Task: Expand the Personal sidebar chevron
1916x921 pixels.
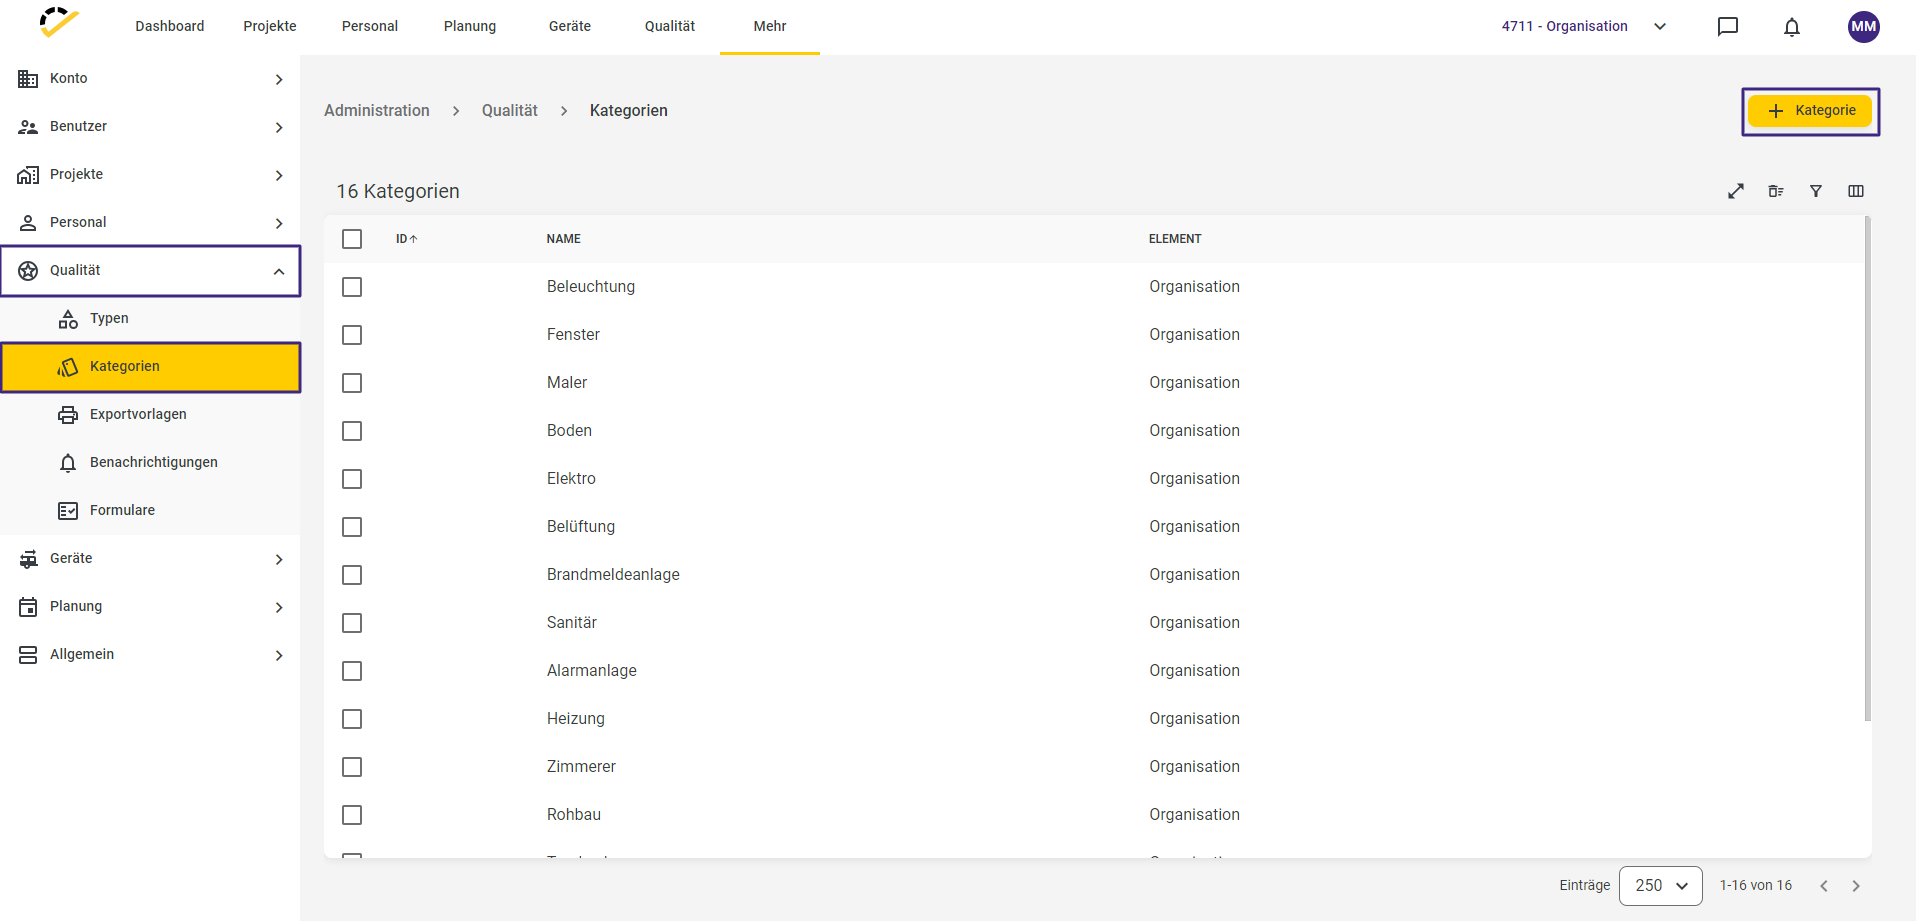Action: (279, 223)
